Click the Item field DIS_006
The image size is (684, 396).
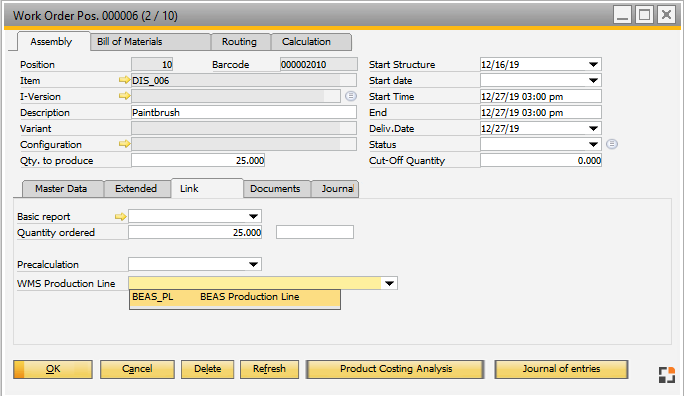point(244,80)
